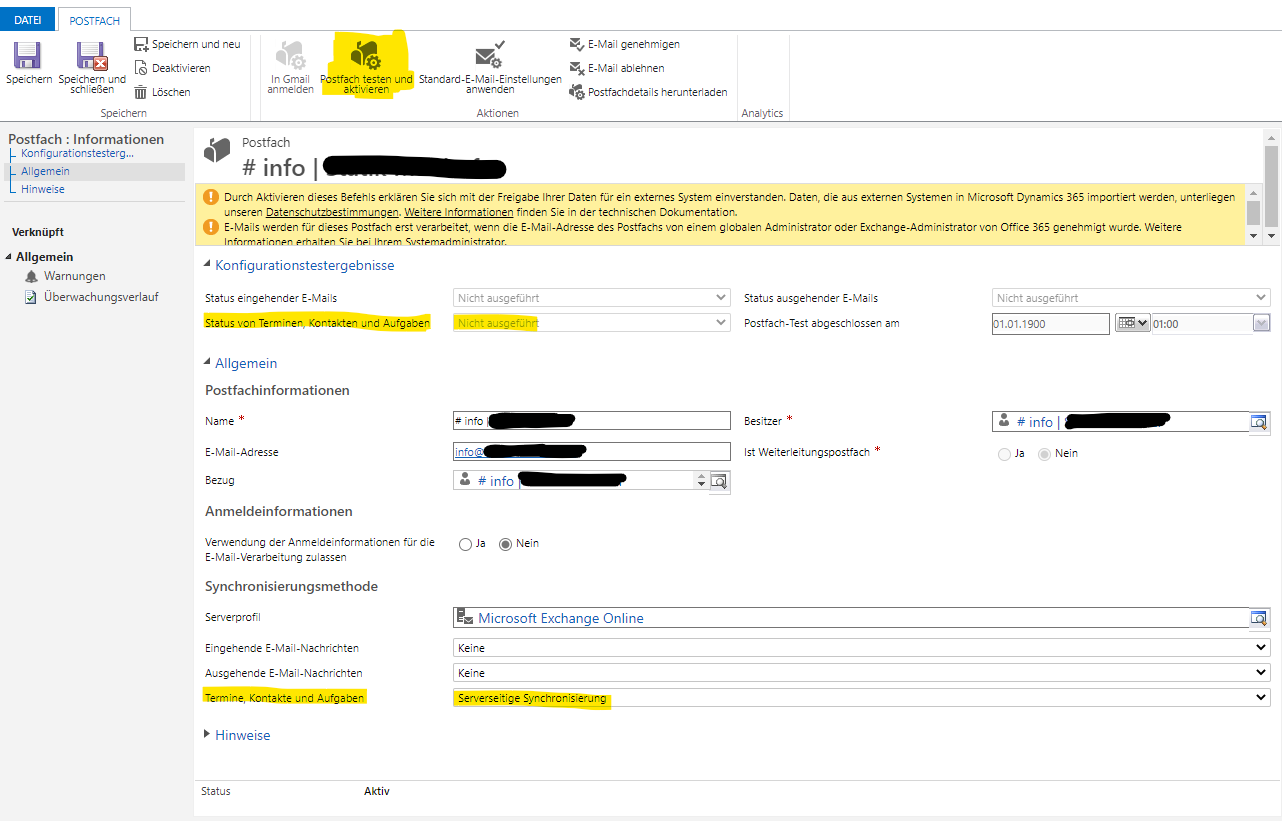Image resolution: width=1282 pixels, height=821 pixels.
Task: Switch to the DATEI tab
Action: coord(27,18)
